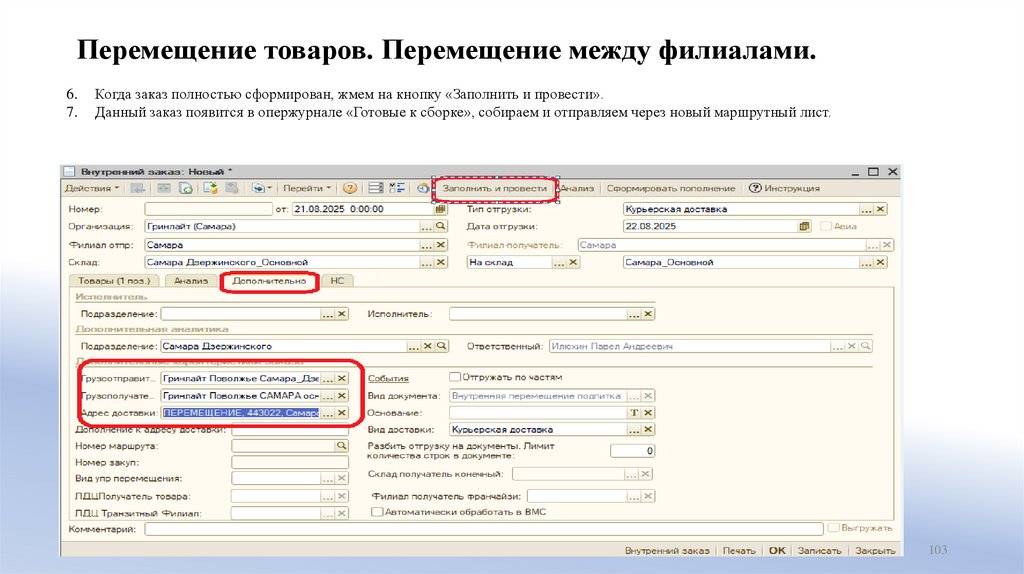Click the Дополнение к адресу доставки field
The width and height of the screenshot is (1024, 574).
290,430
